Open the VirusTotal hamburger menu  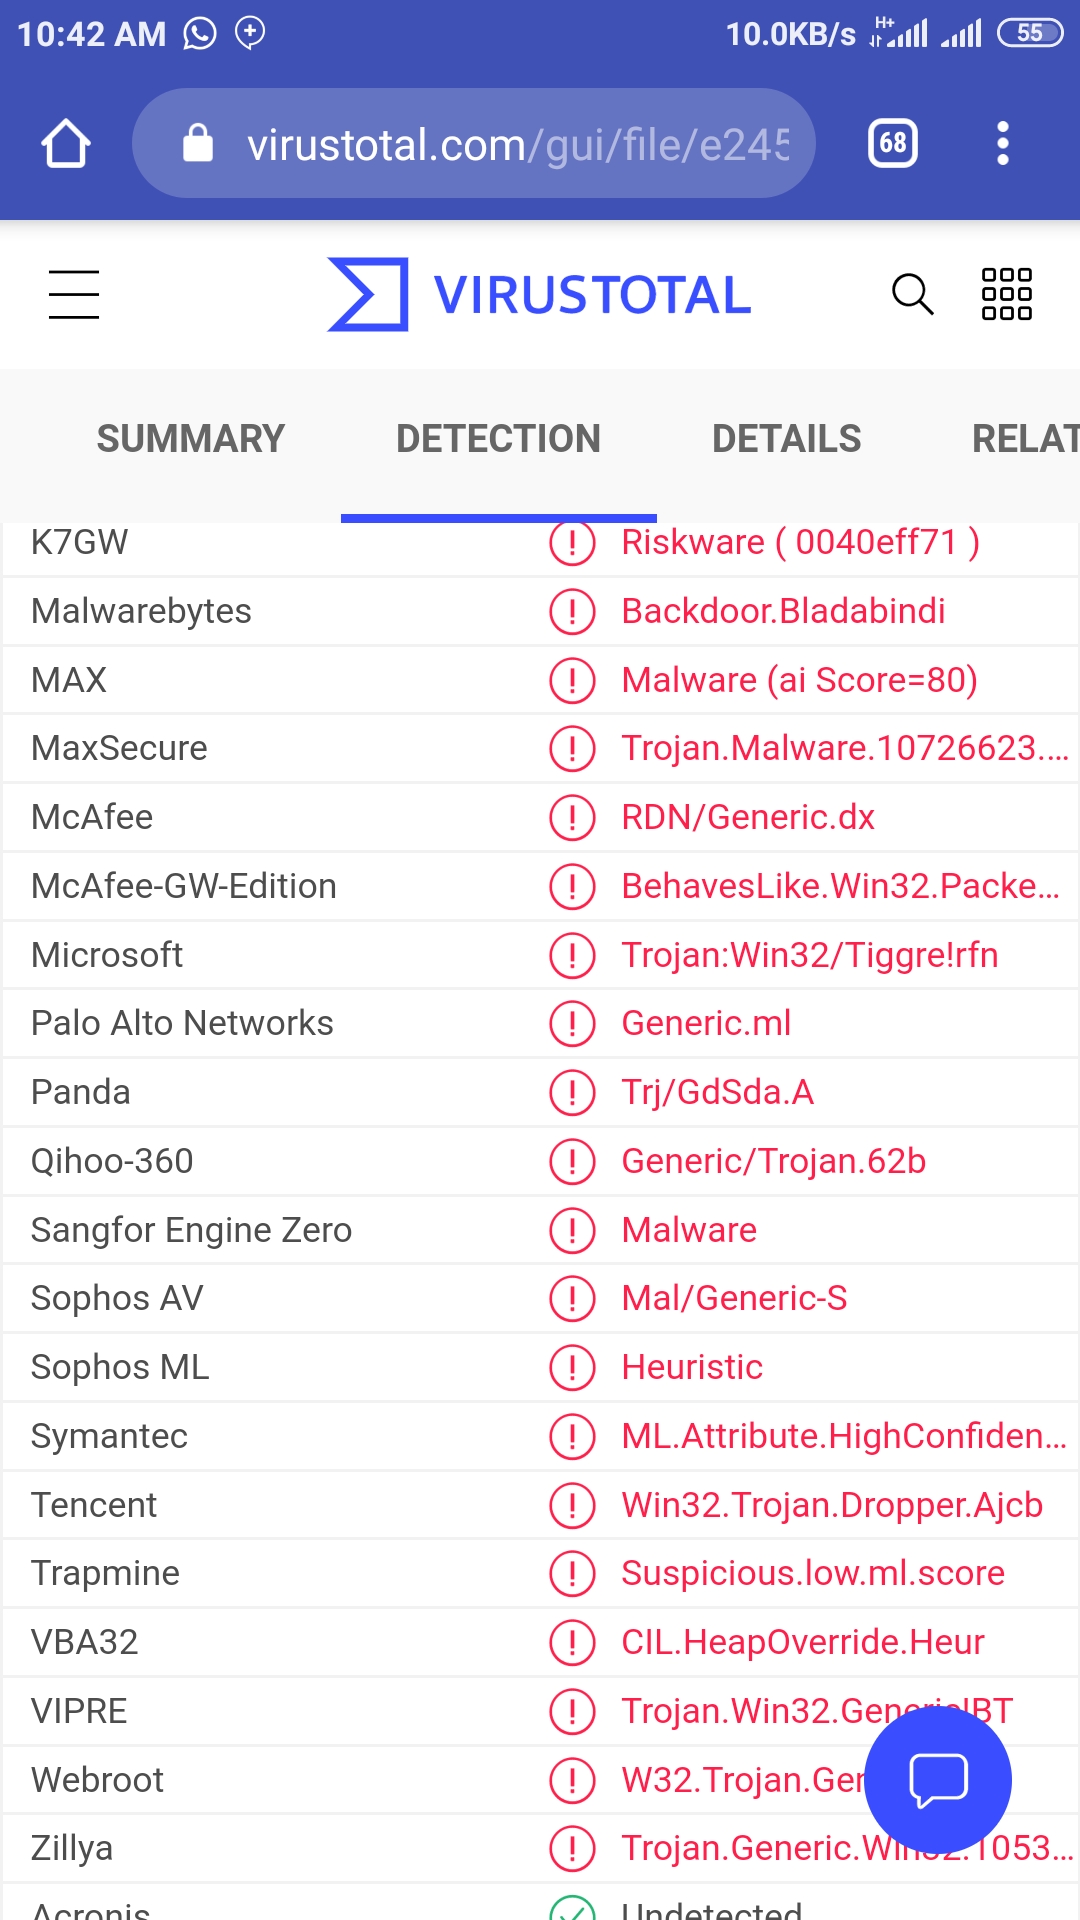74,295
